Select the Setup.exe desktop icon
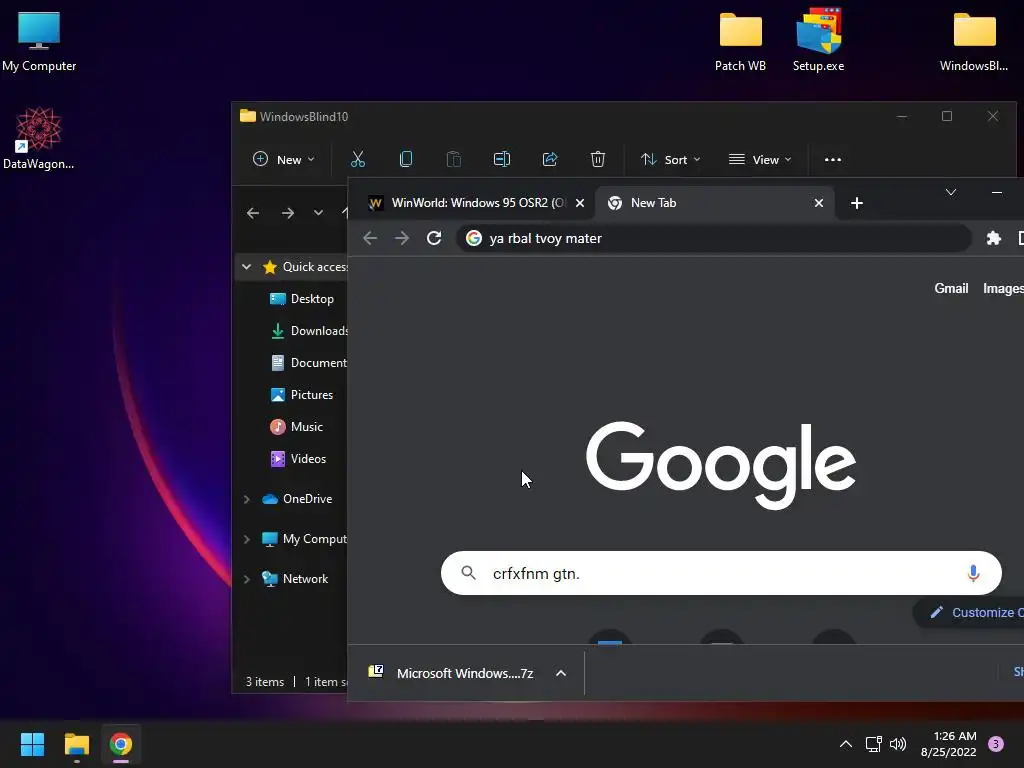This screenshot has width=1024, height=768. click(818, 40)
